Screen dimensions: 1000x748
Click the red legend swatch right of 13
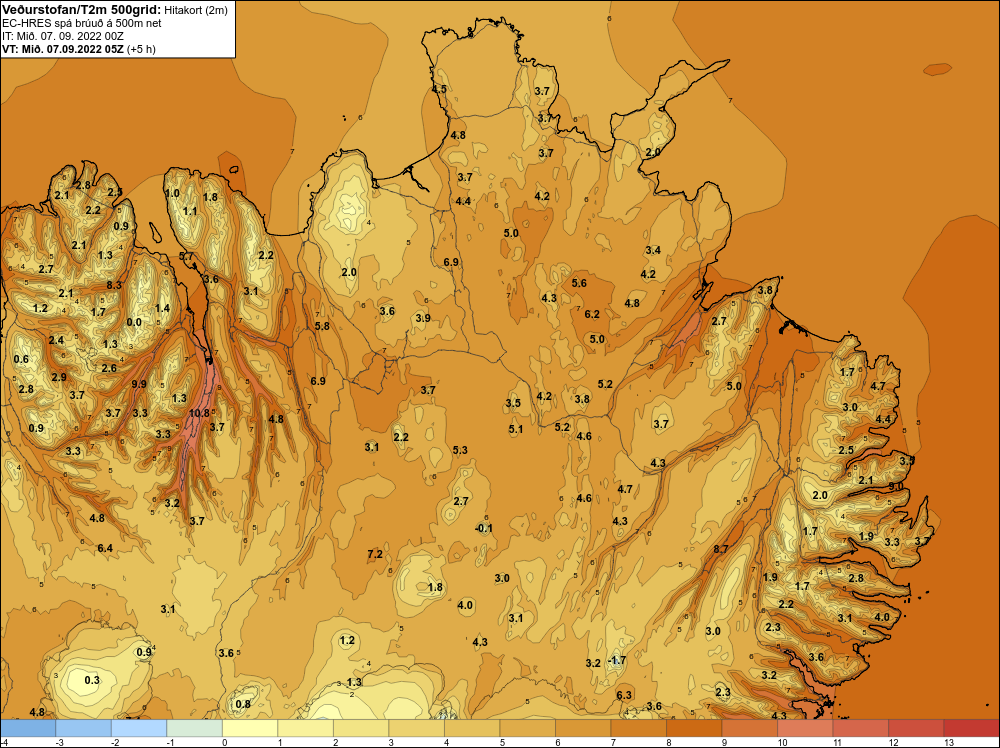(x=971, y=728)
